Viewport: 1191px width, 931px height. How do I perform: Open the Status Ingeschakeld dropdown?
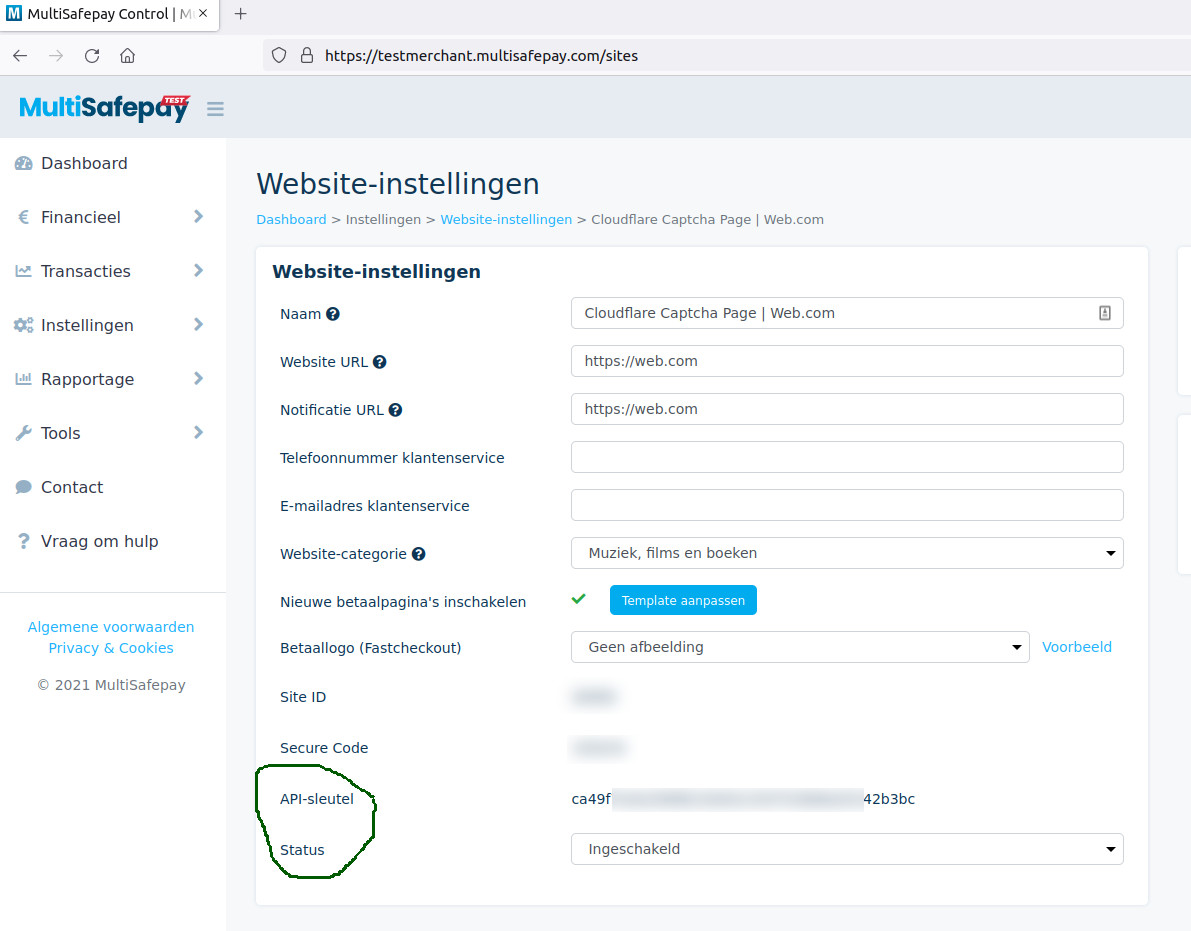pyautogui.click(x=847, y=849)
